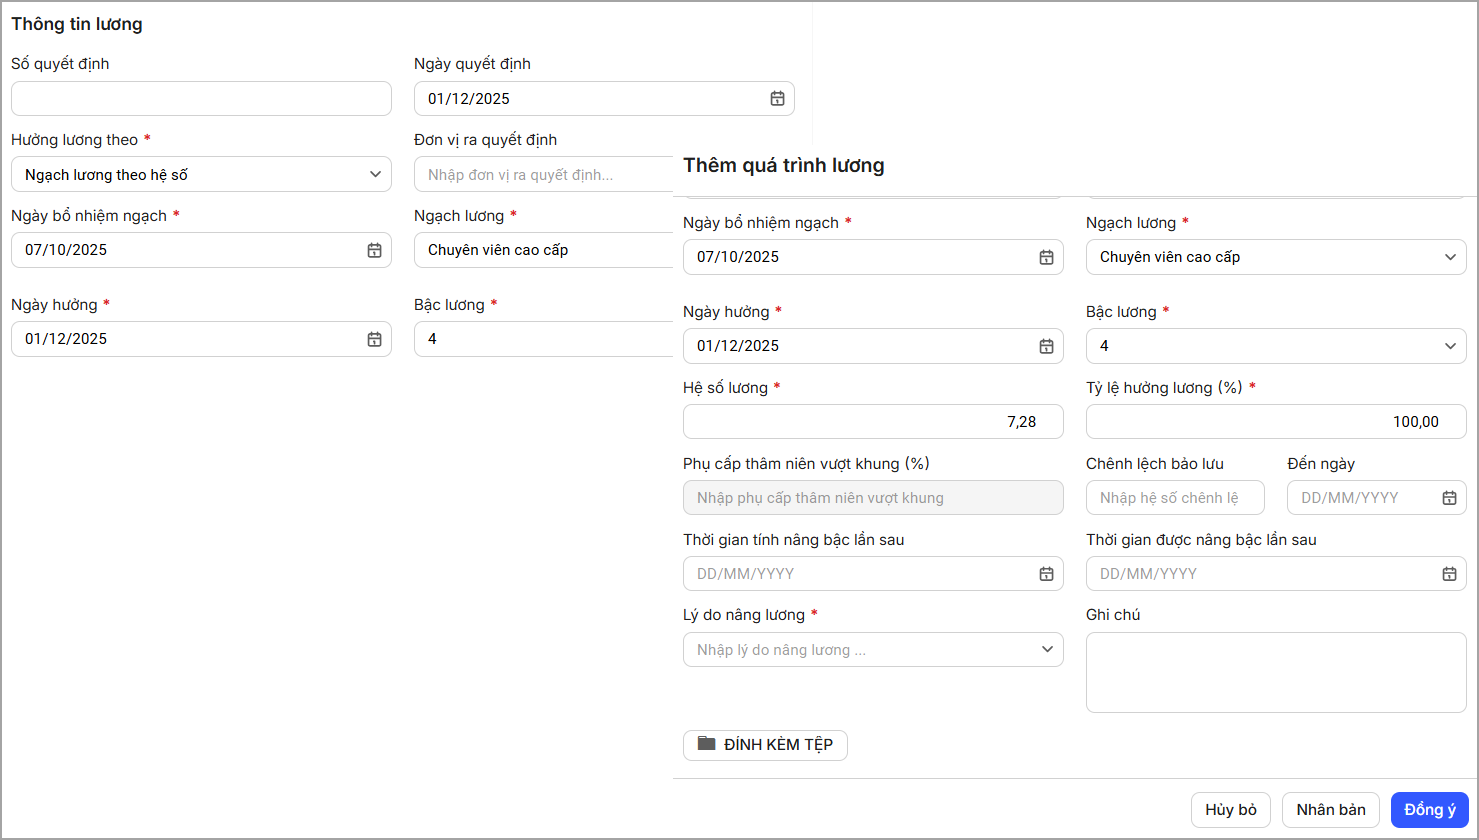Focus the Chênh lệch bảo lưu input

click(1174, 498)
